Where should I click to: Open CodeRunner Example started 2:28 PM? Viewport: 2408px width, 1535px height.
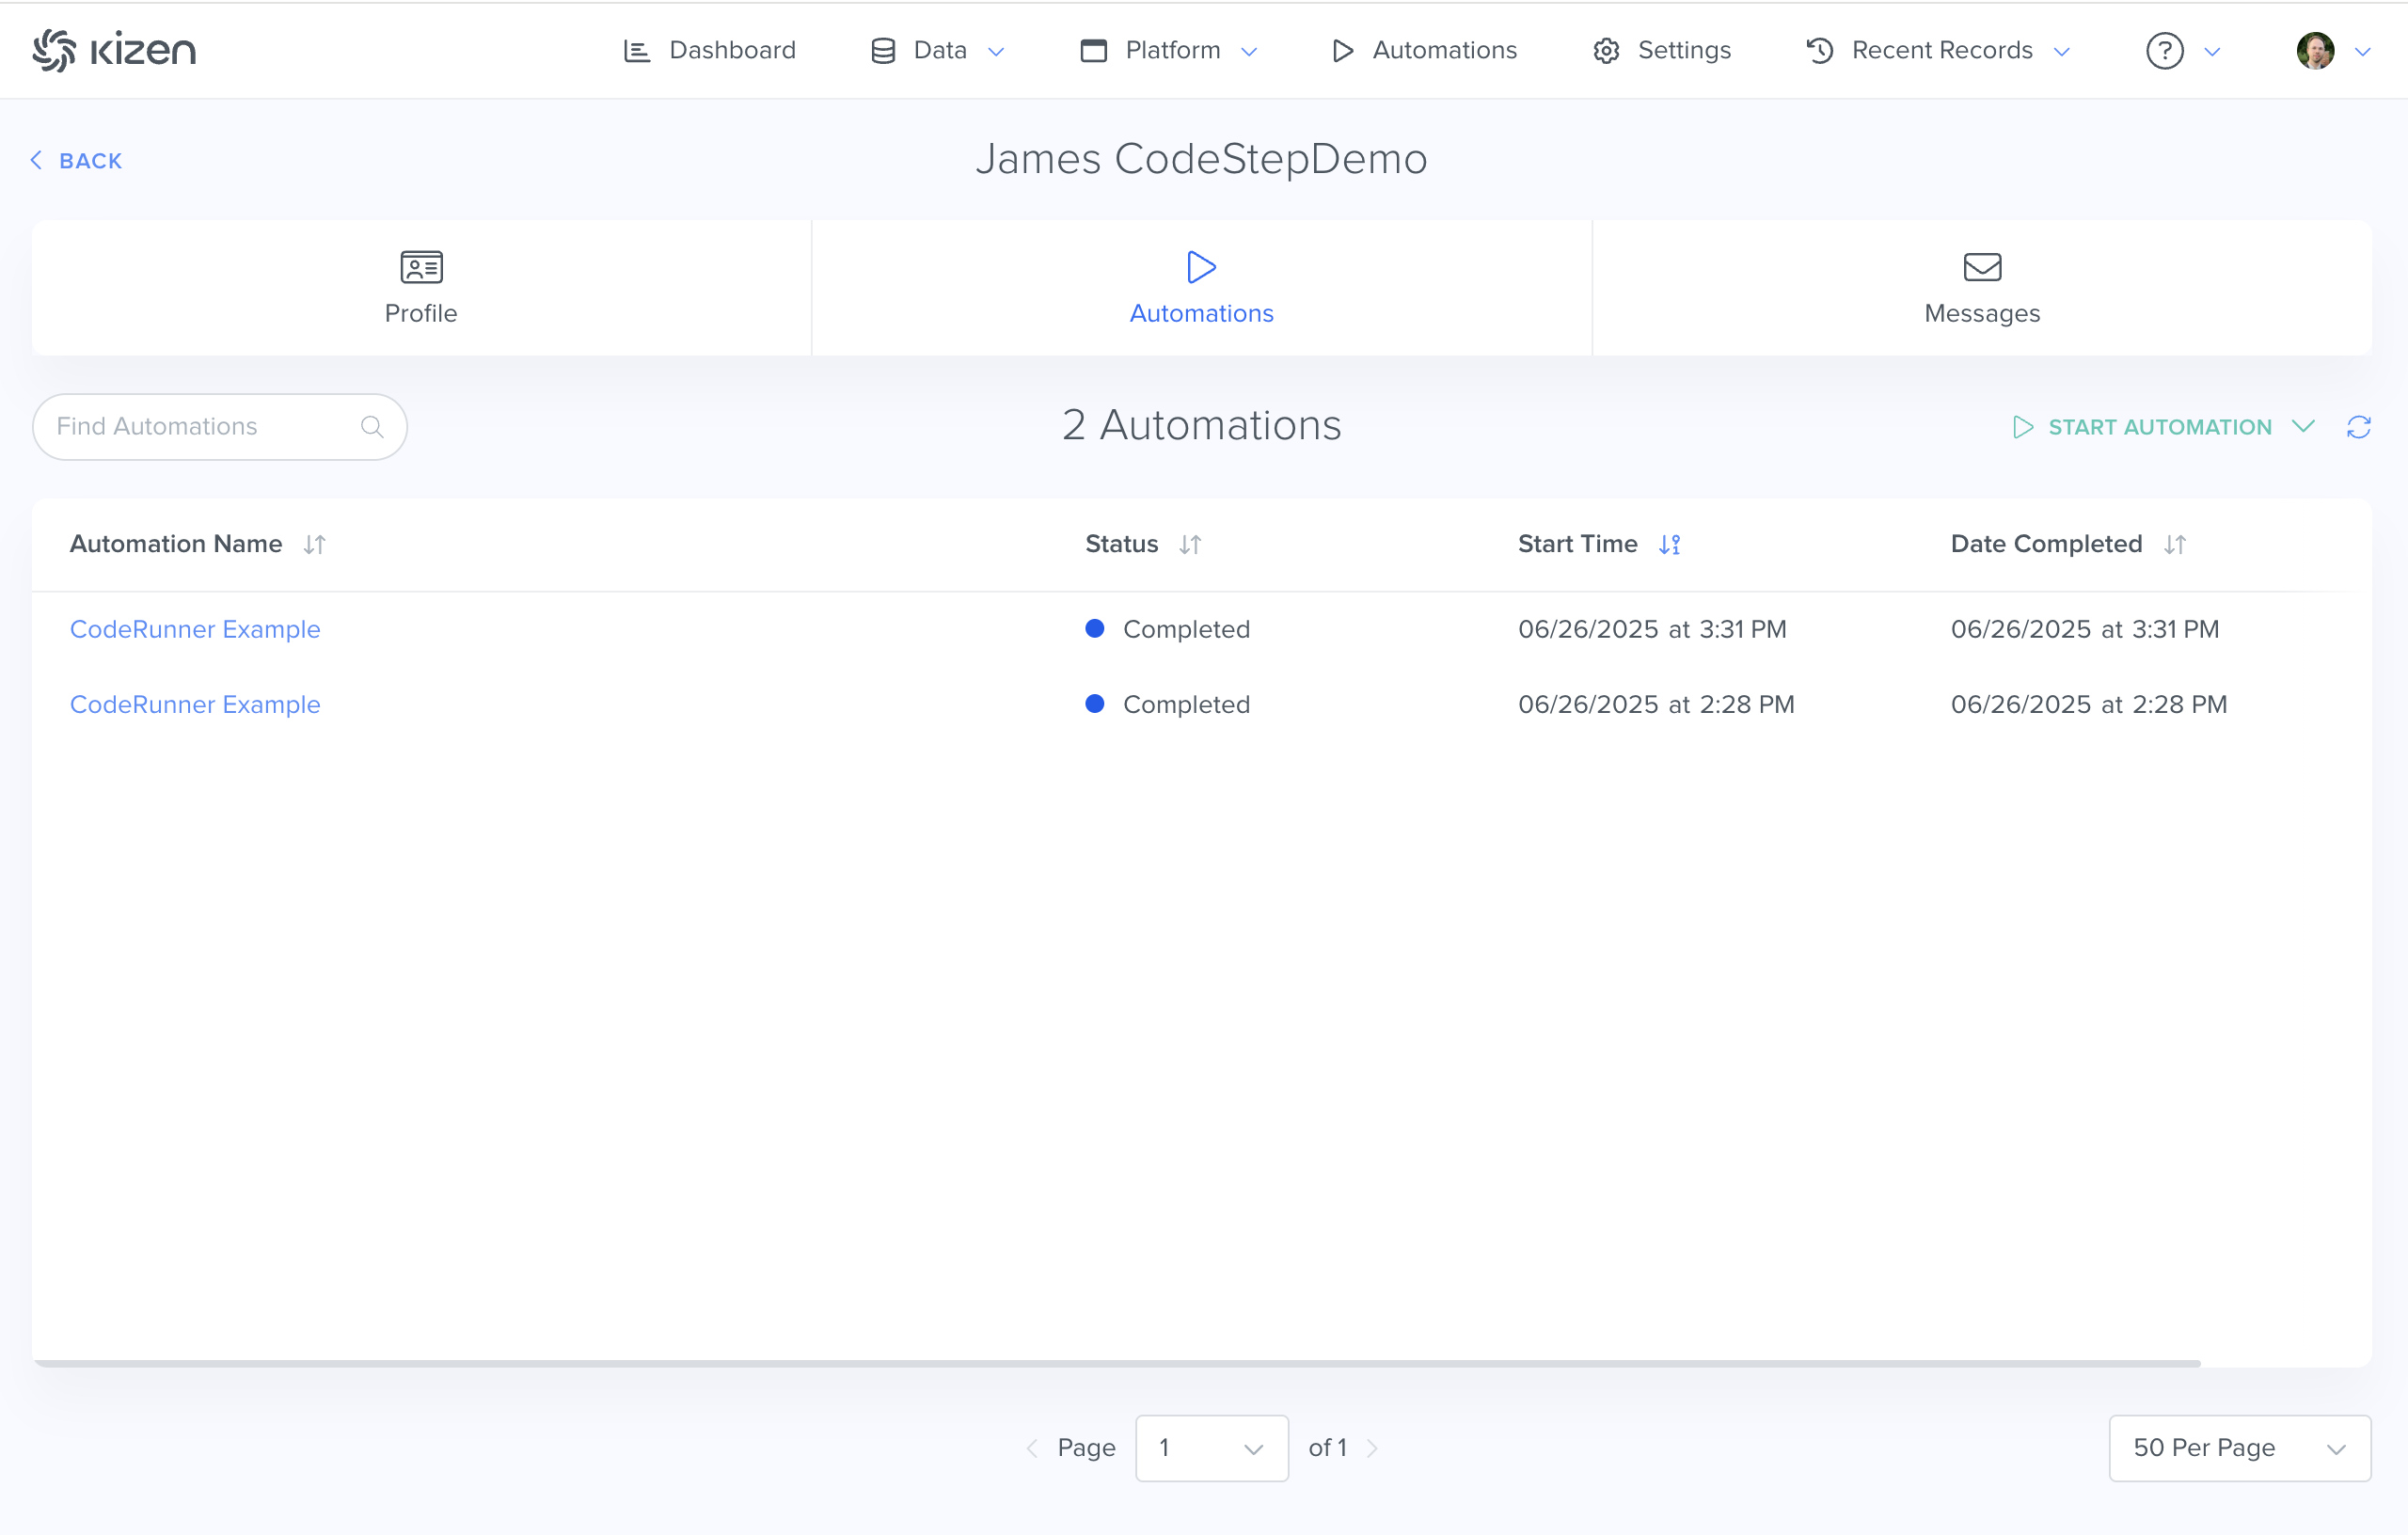(x=195, y=704)
